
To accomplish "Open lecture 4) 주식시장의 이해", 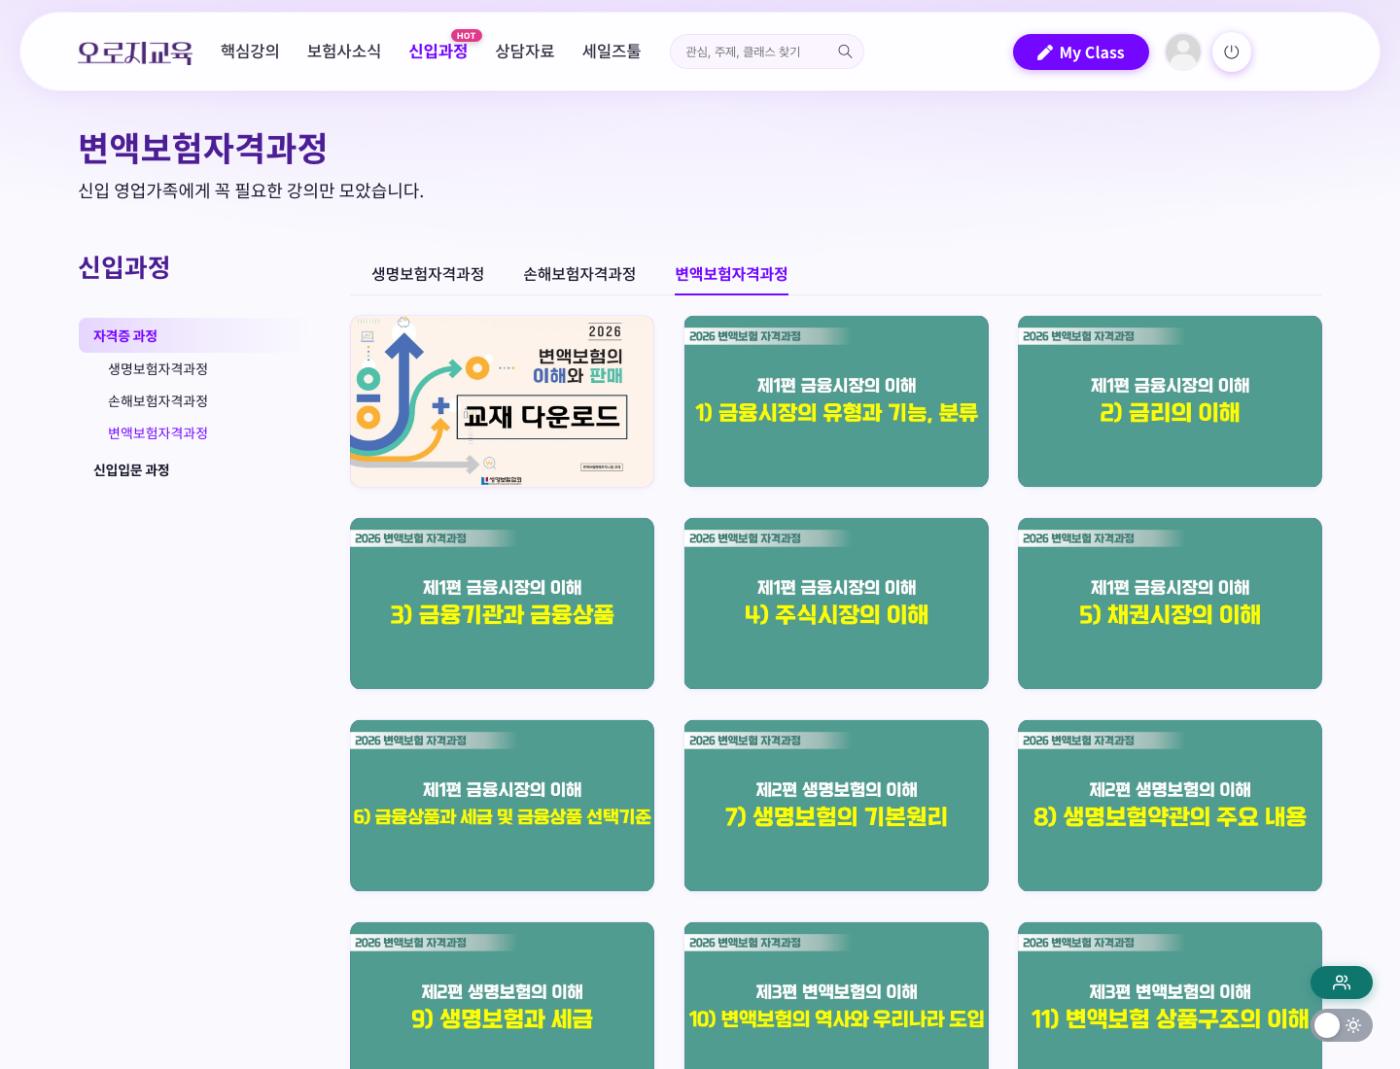I will click(836, 604).
